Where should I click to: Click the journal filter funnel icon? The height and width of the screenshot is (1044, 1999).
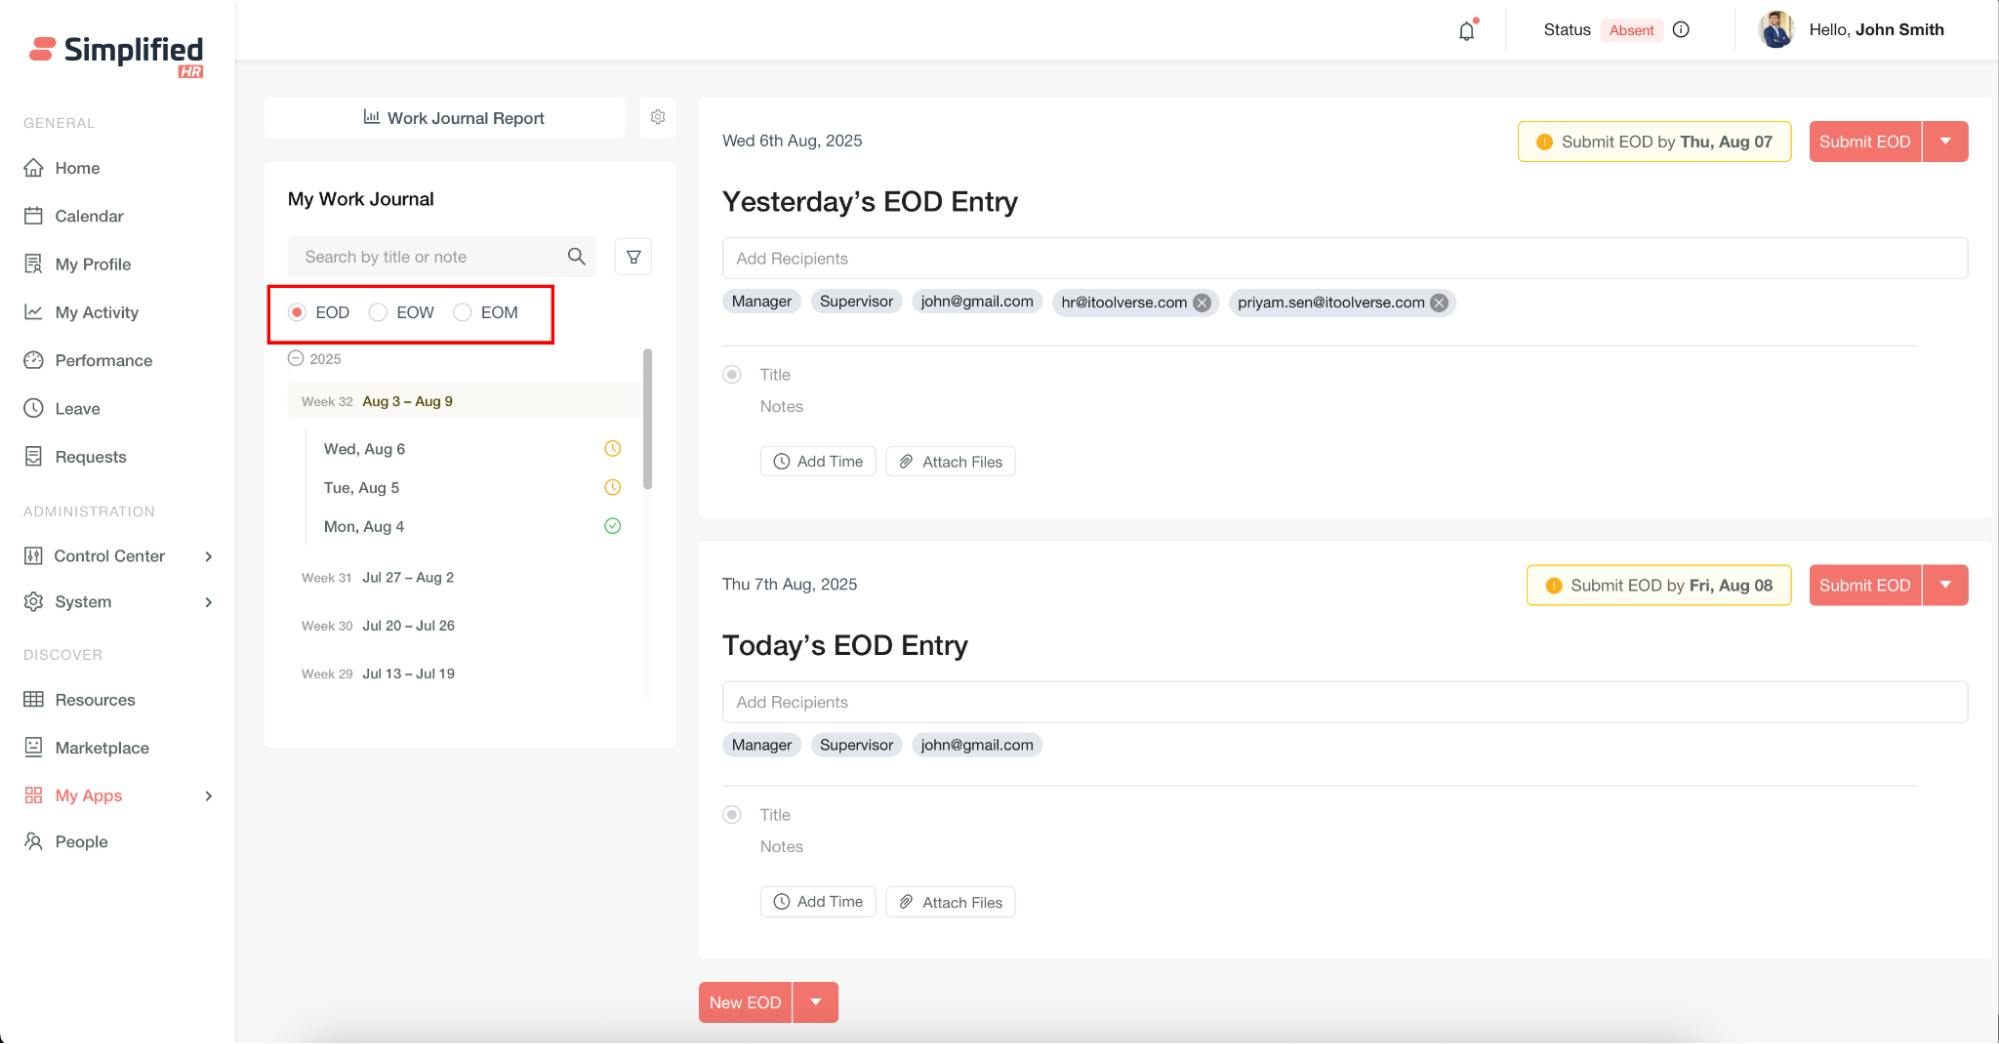tap(633, 257)
